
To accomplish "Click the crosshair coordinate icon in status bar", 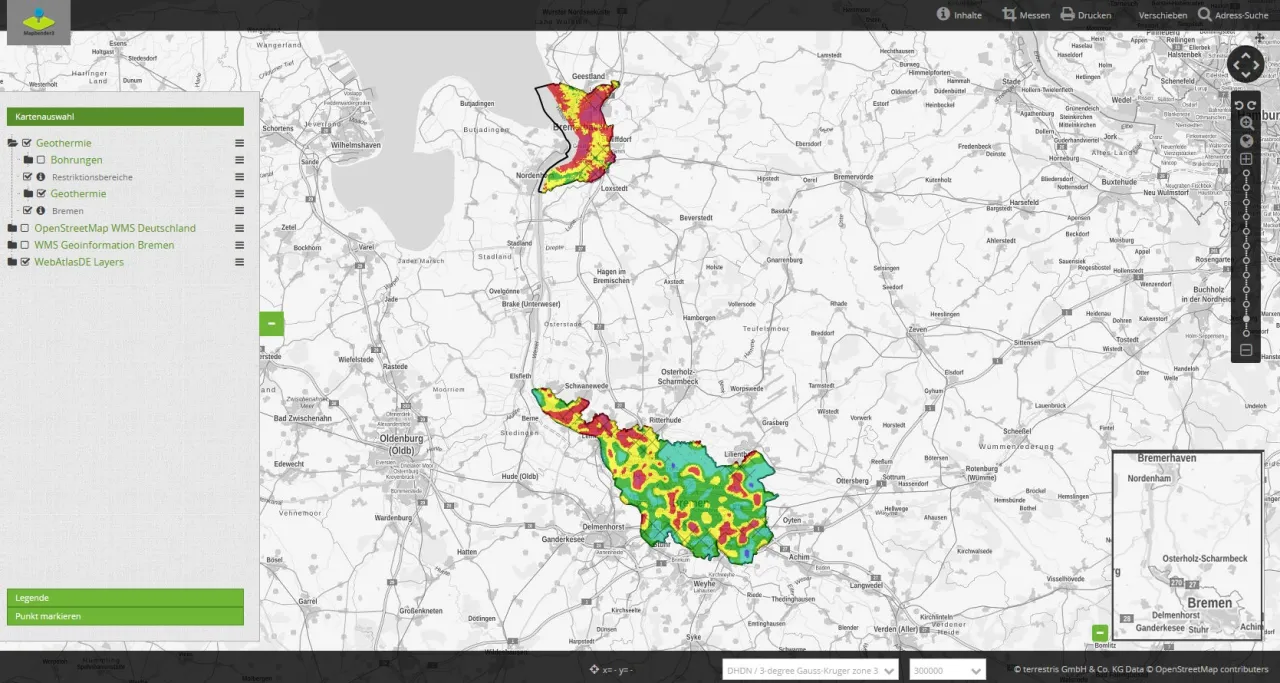I will pos(595,669).
